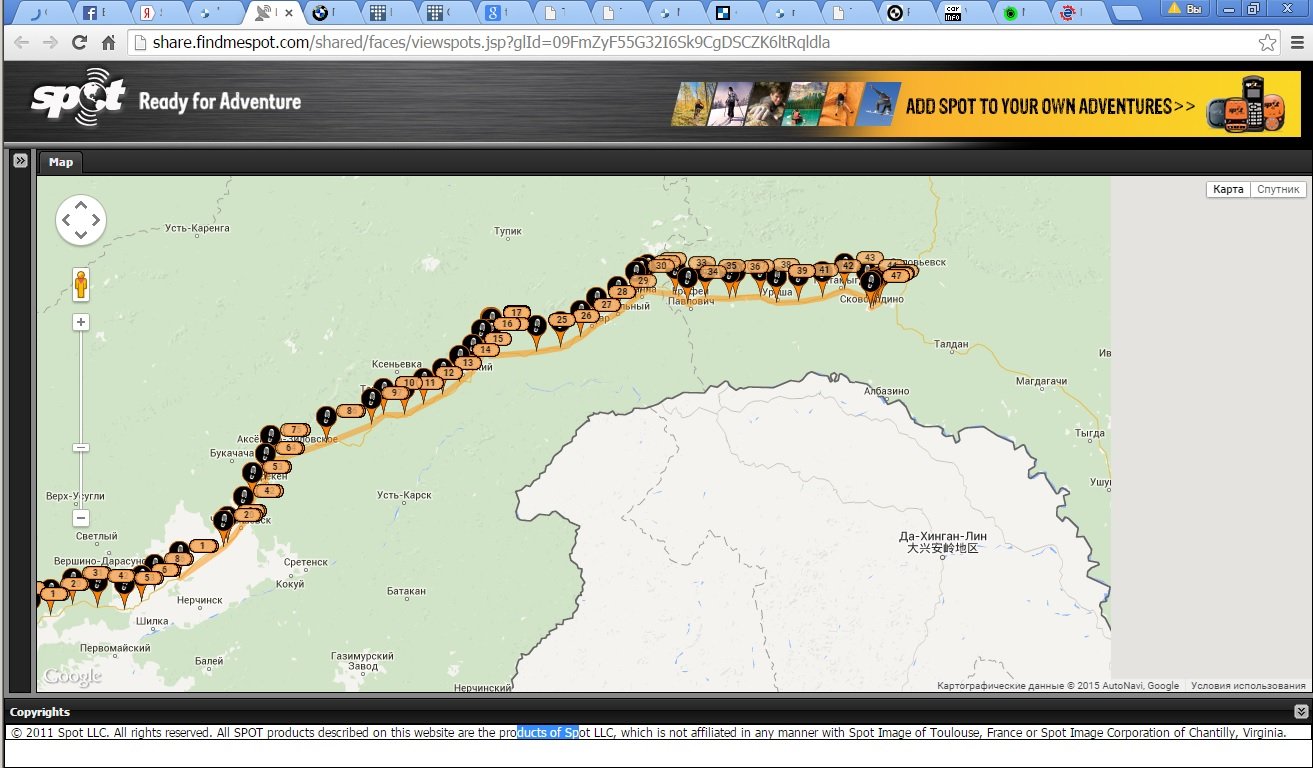Click the map zoom slider handle
Viewport: 1313px width, 768px height.
[x=81, y=447]
